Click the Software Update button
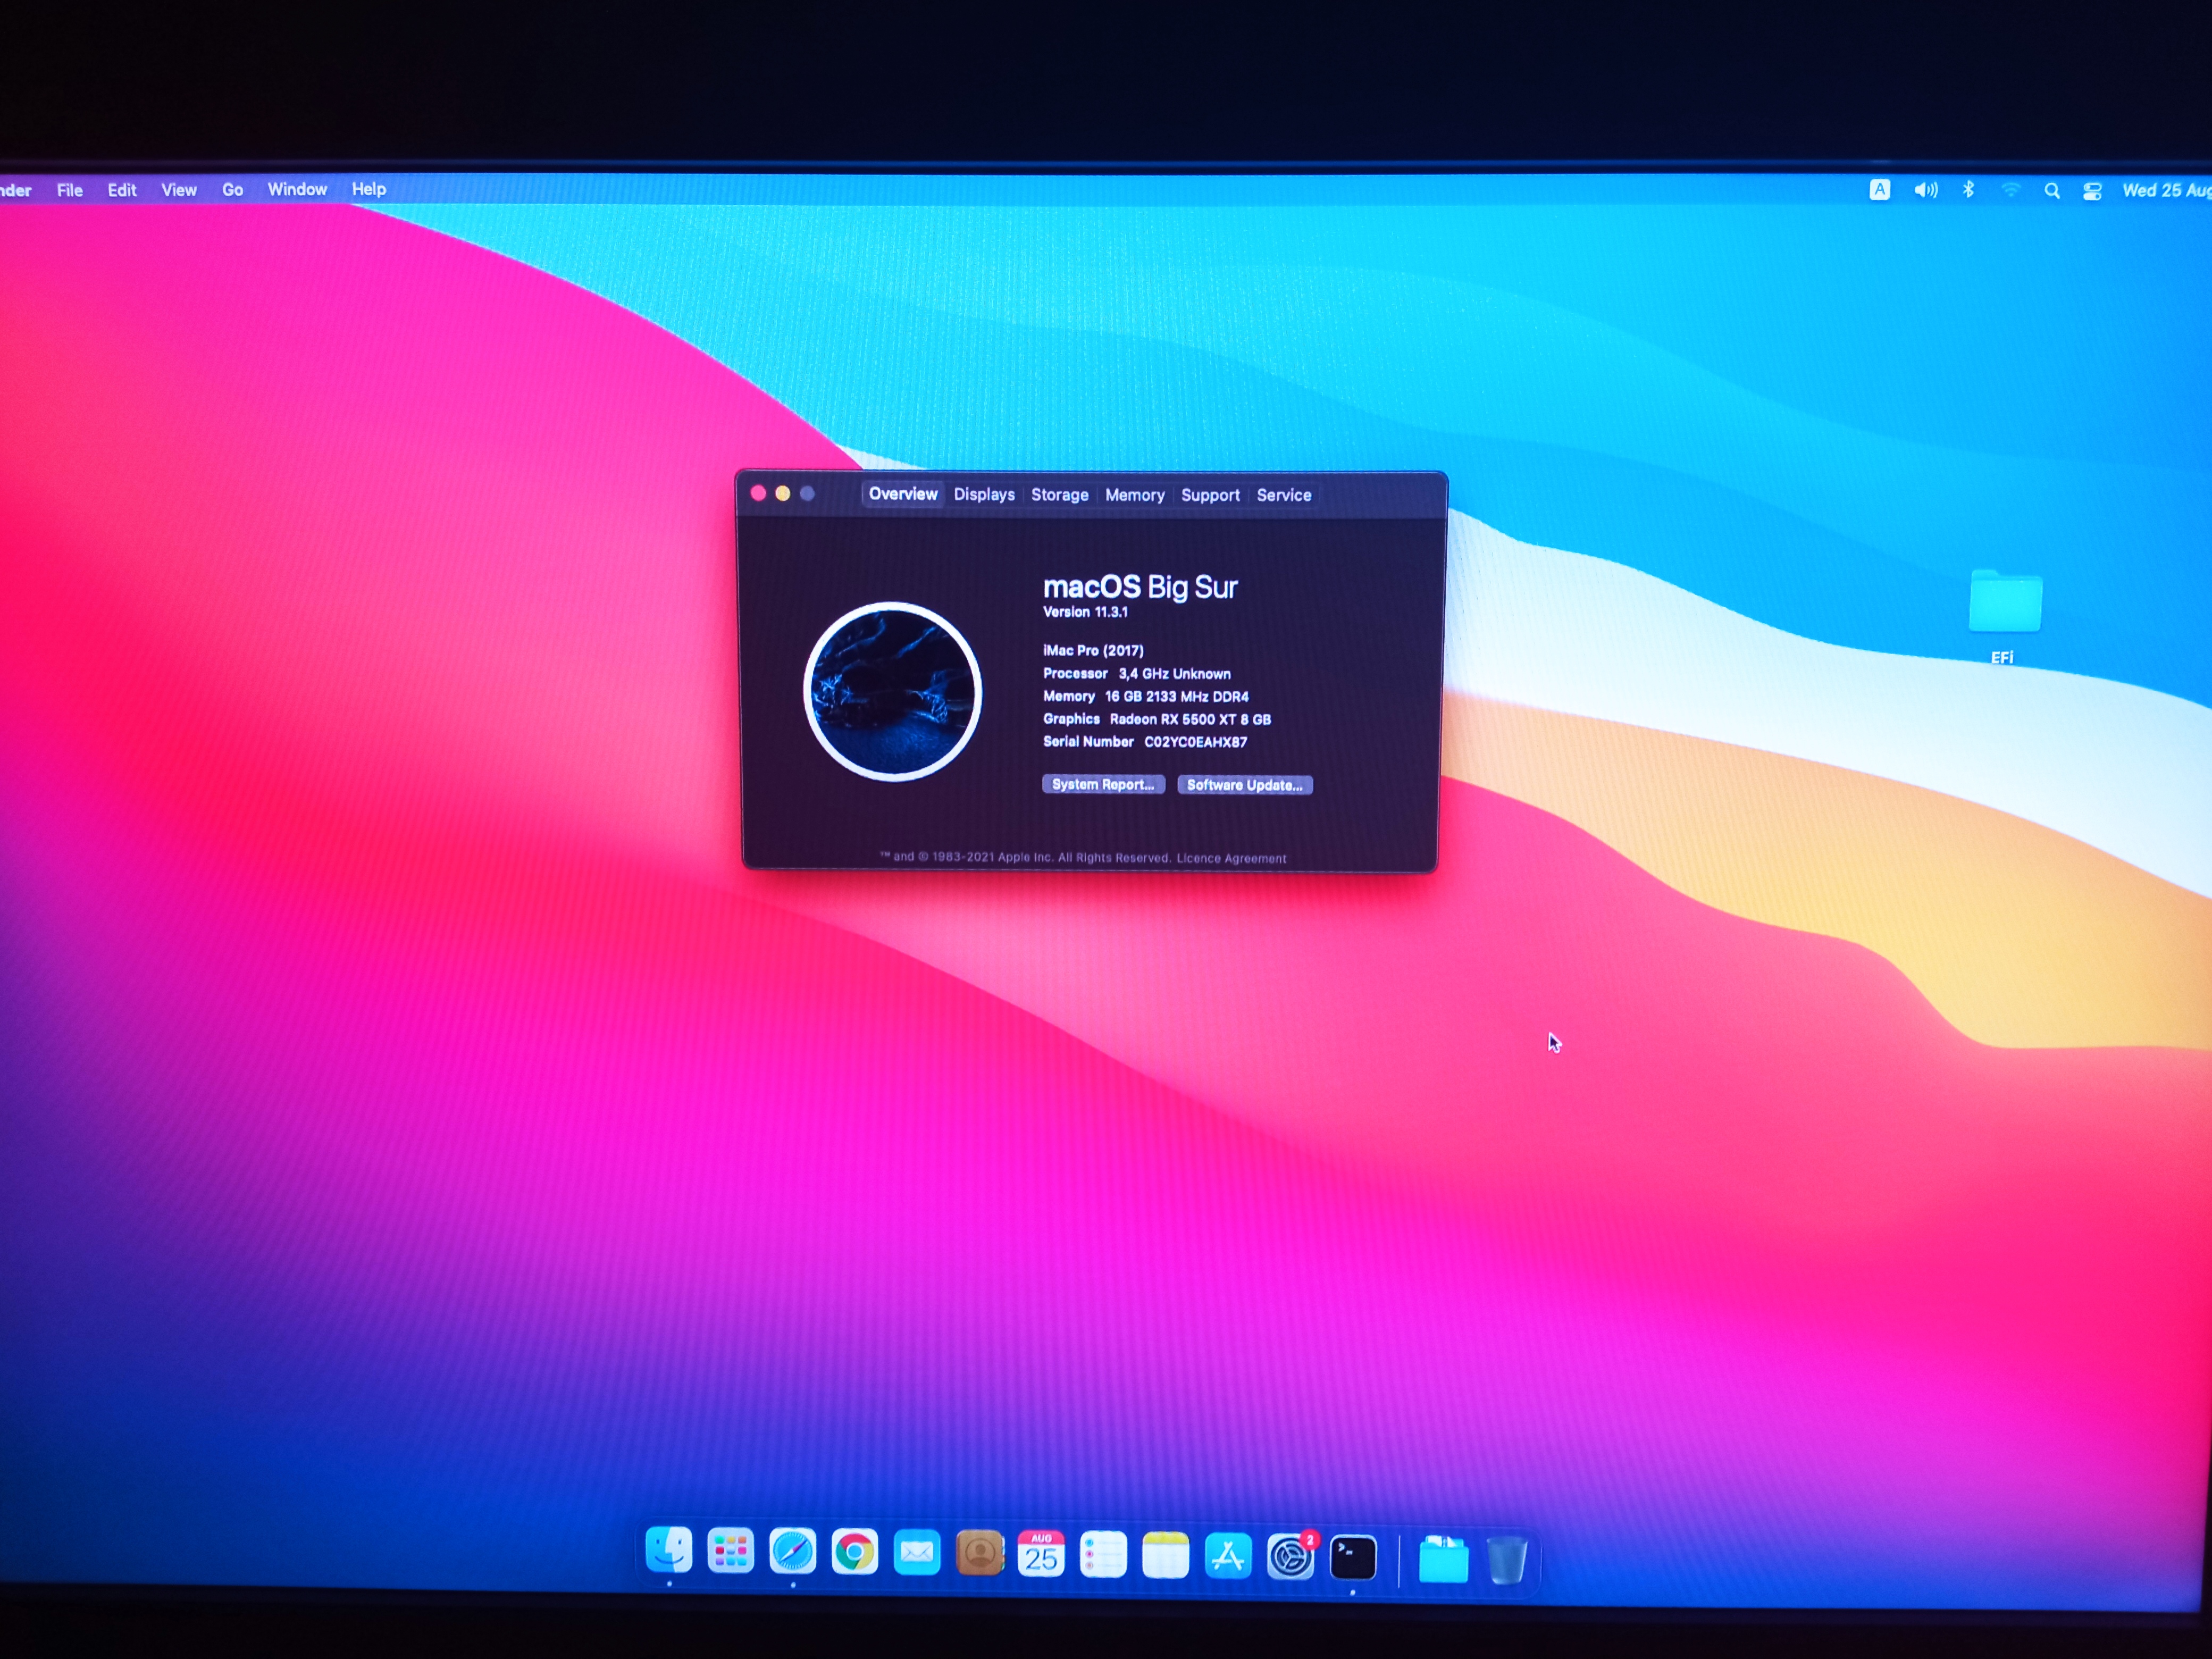The height and width of the screenshot is (1659, 2212). (1244, 786)
